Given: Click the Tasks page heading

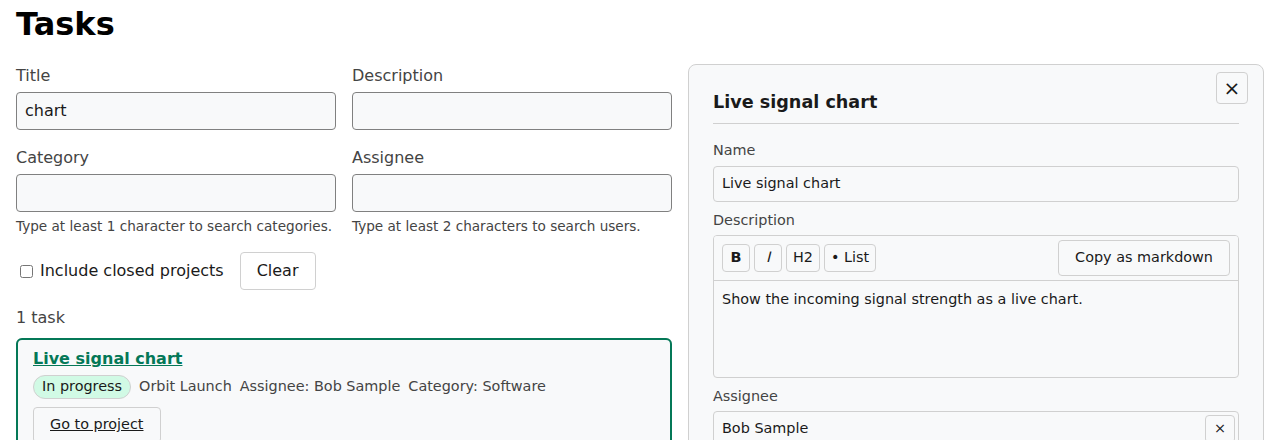Looking at the screenshot, I should click(65, 23).
